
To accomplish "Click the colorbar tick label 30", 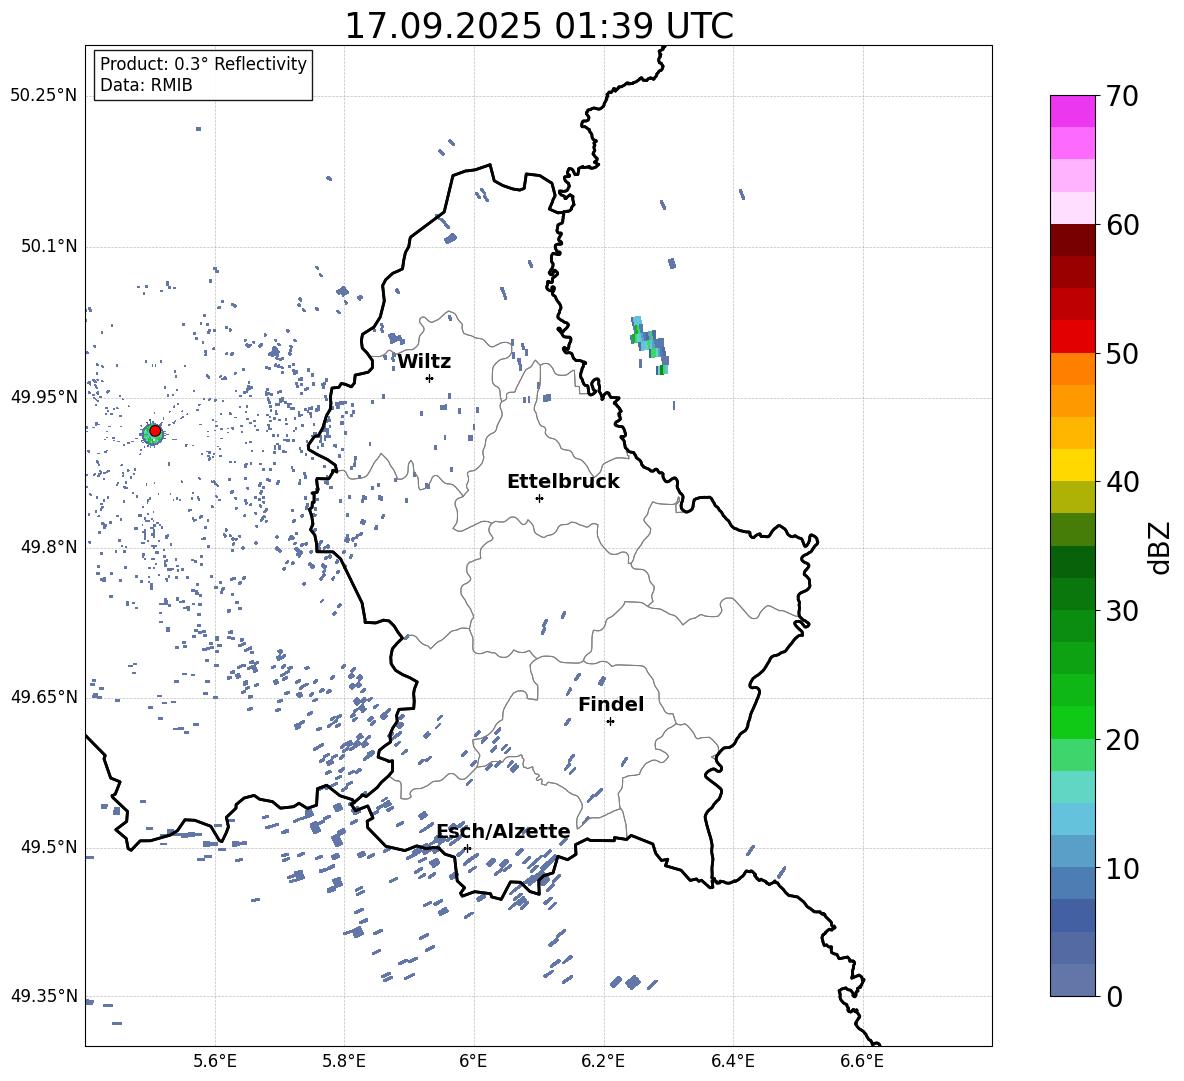I will 1122,611.
